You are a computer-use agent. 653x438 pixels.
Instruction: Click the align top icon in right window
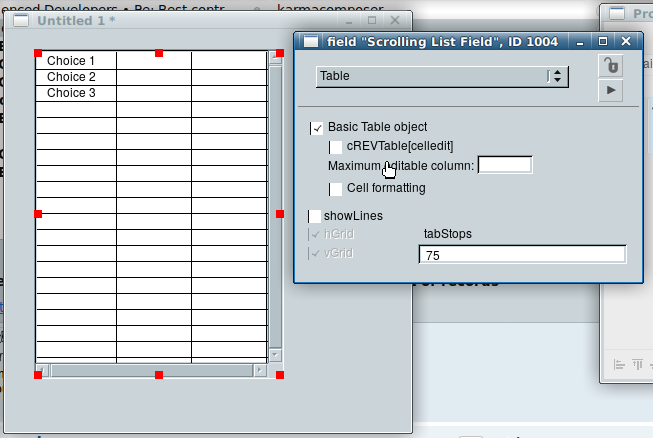(638, 365)
